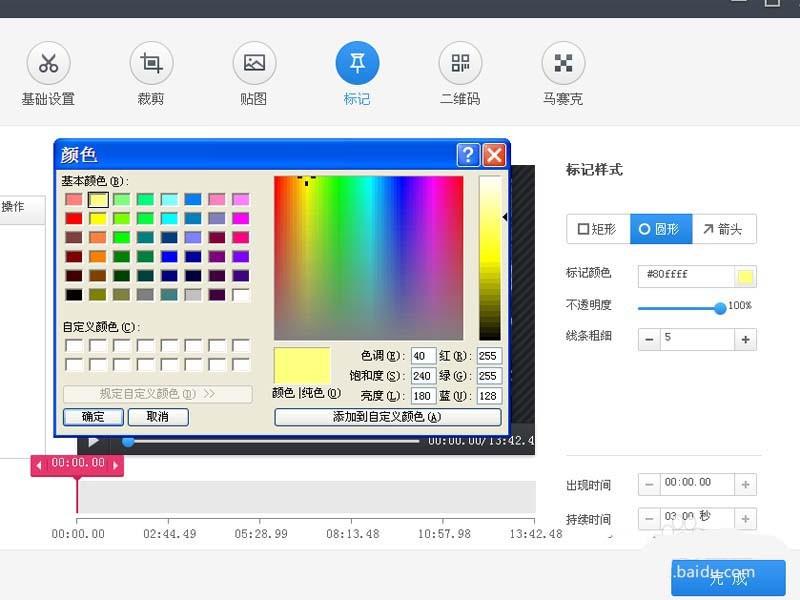Select the 二维码 (QR code) tool icon
Viewport: 800px width, 600px height.
(460, 62)
